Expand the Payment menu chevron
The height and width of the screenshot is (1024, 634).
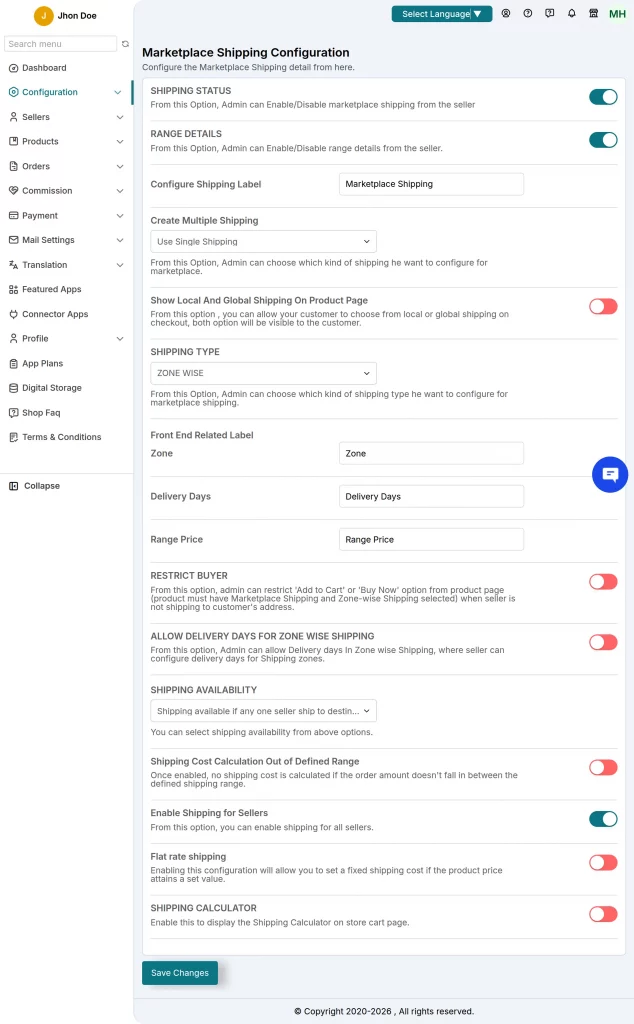click(120, 216)
